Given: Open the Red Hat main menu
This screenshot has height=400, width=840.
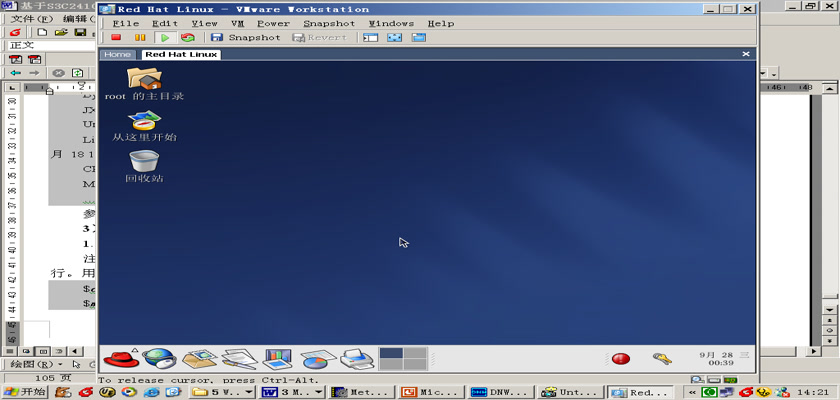Looking at the screenshot, I should point(121,358).
